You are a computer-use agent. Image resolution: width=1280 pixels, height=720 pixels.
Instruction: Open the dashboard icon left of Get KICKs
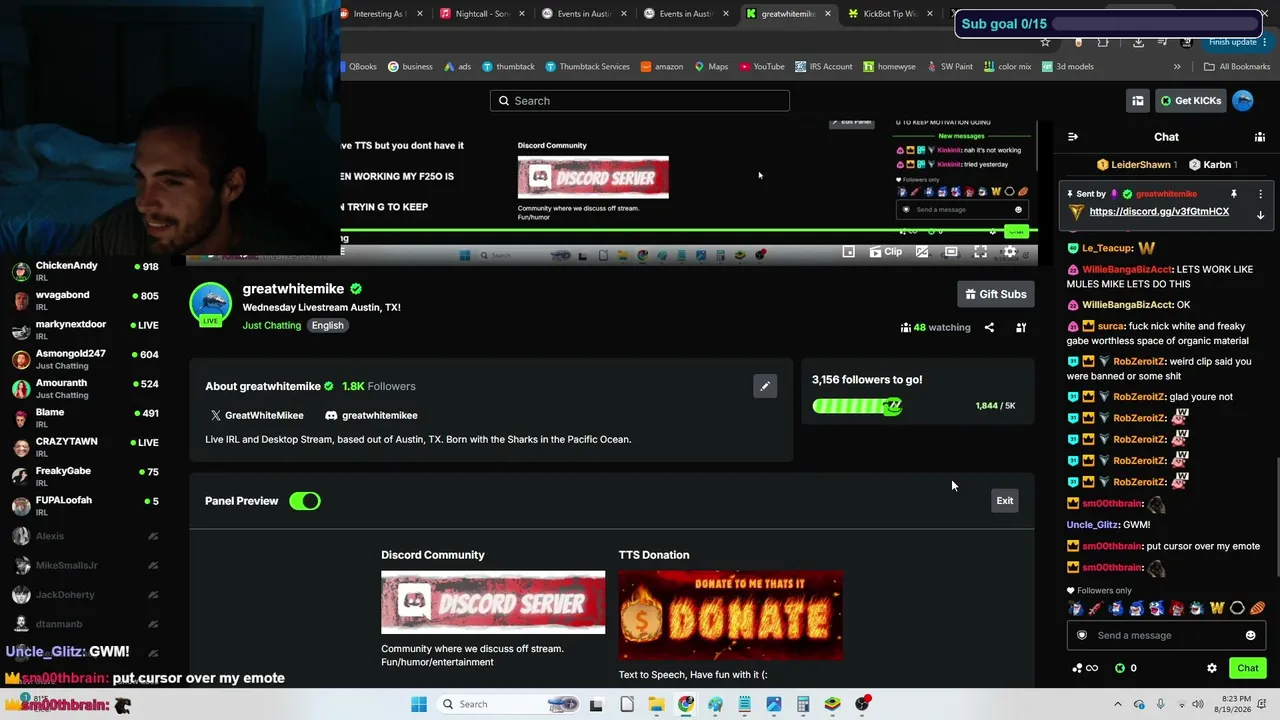click(1138, 101)
